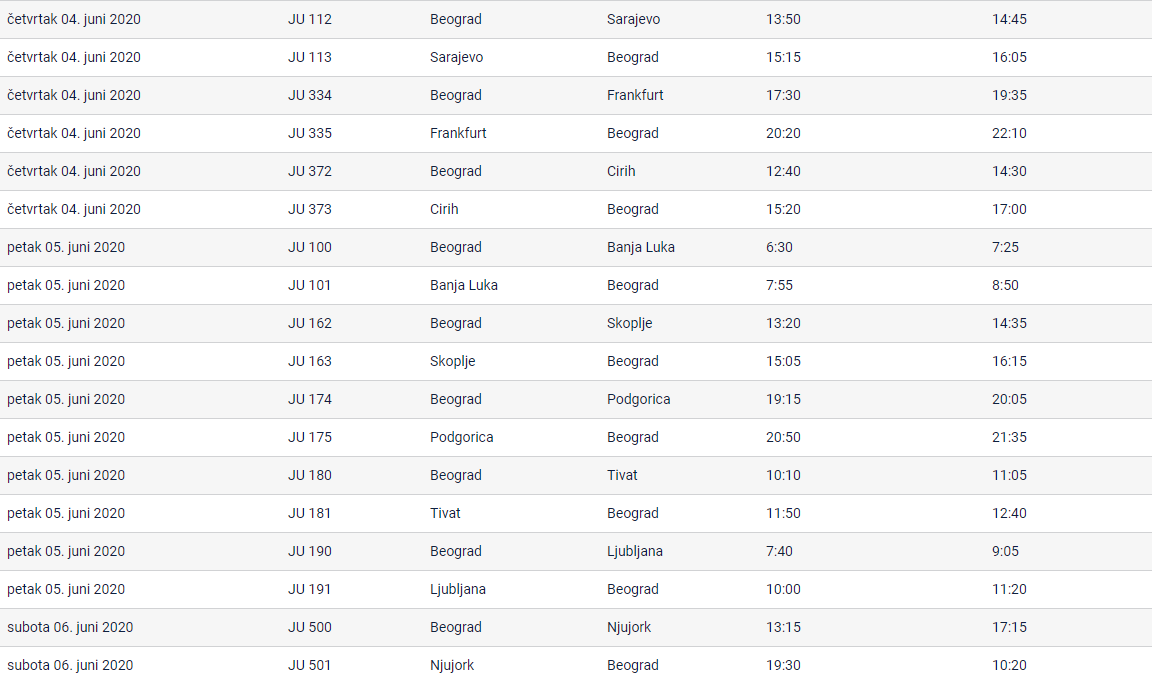Select departure time 15:05 for flight JU 163

[x=783, y=361]
